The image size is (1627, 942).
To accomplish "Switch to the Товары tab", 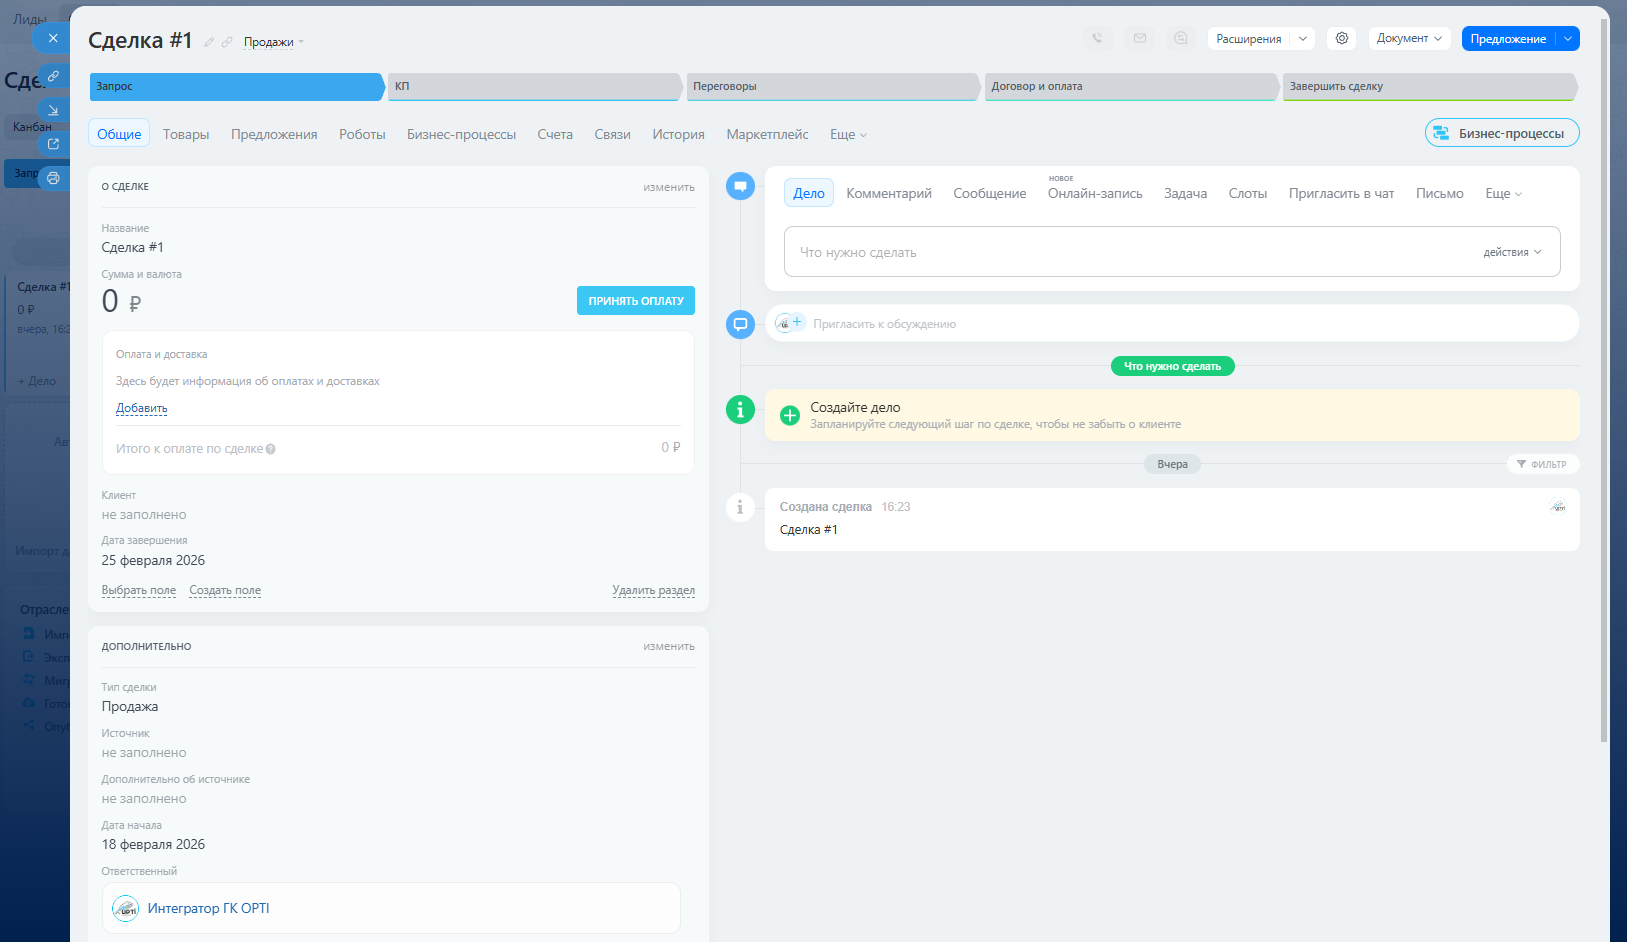I will click(x=186, y=134).
